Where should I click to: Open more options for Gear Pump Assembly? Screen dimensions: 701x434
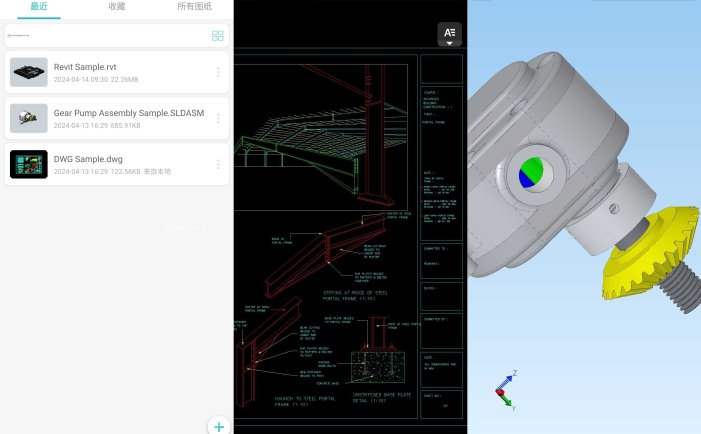pyautogui.click(x=218, y=119)
